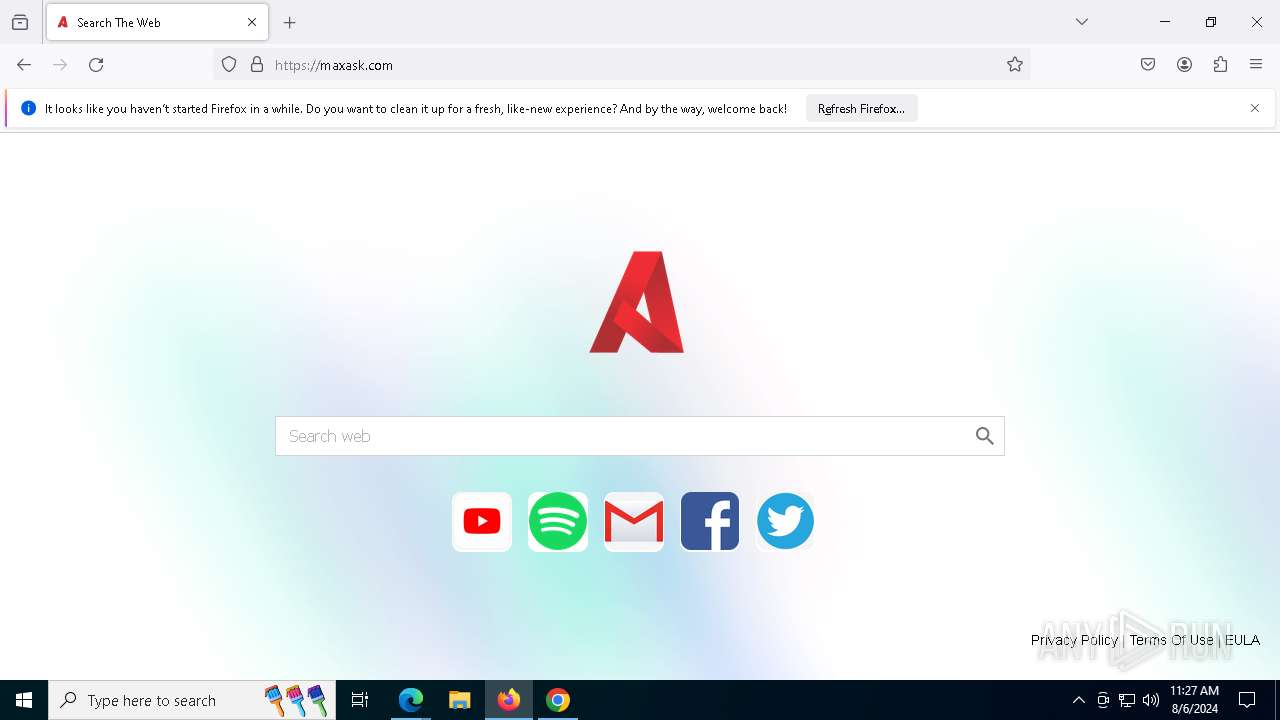This screenshot has height=720, width=1280.
Task: Click the Meet Now tray icon
Action: tap(1103, 700)
